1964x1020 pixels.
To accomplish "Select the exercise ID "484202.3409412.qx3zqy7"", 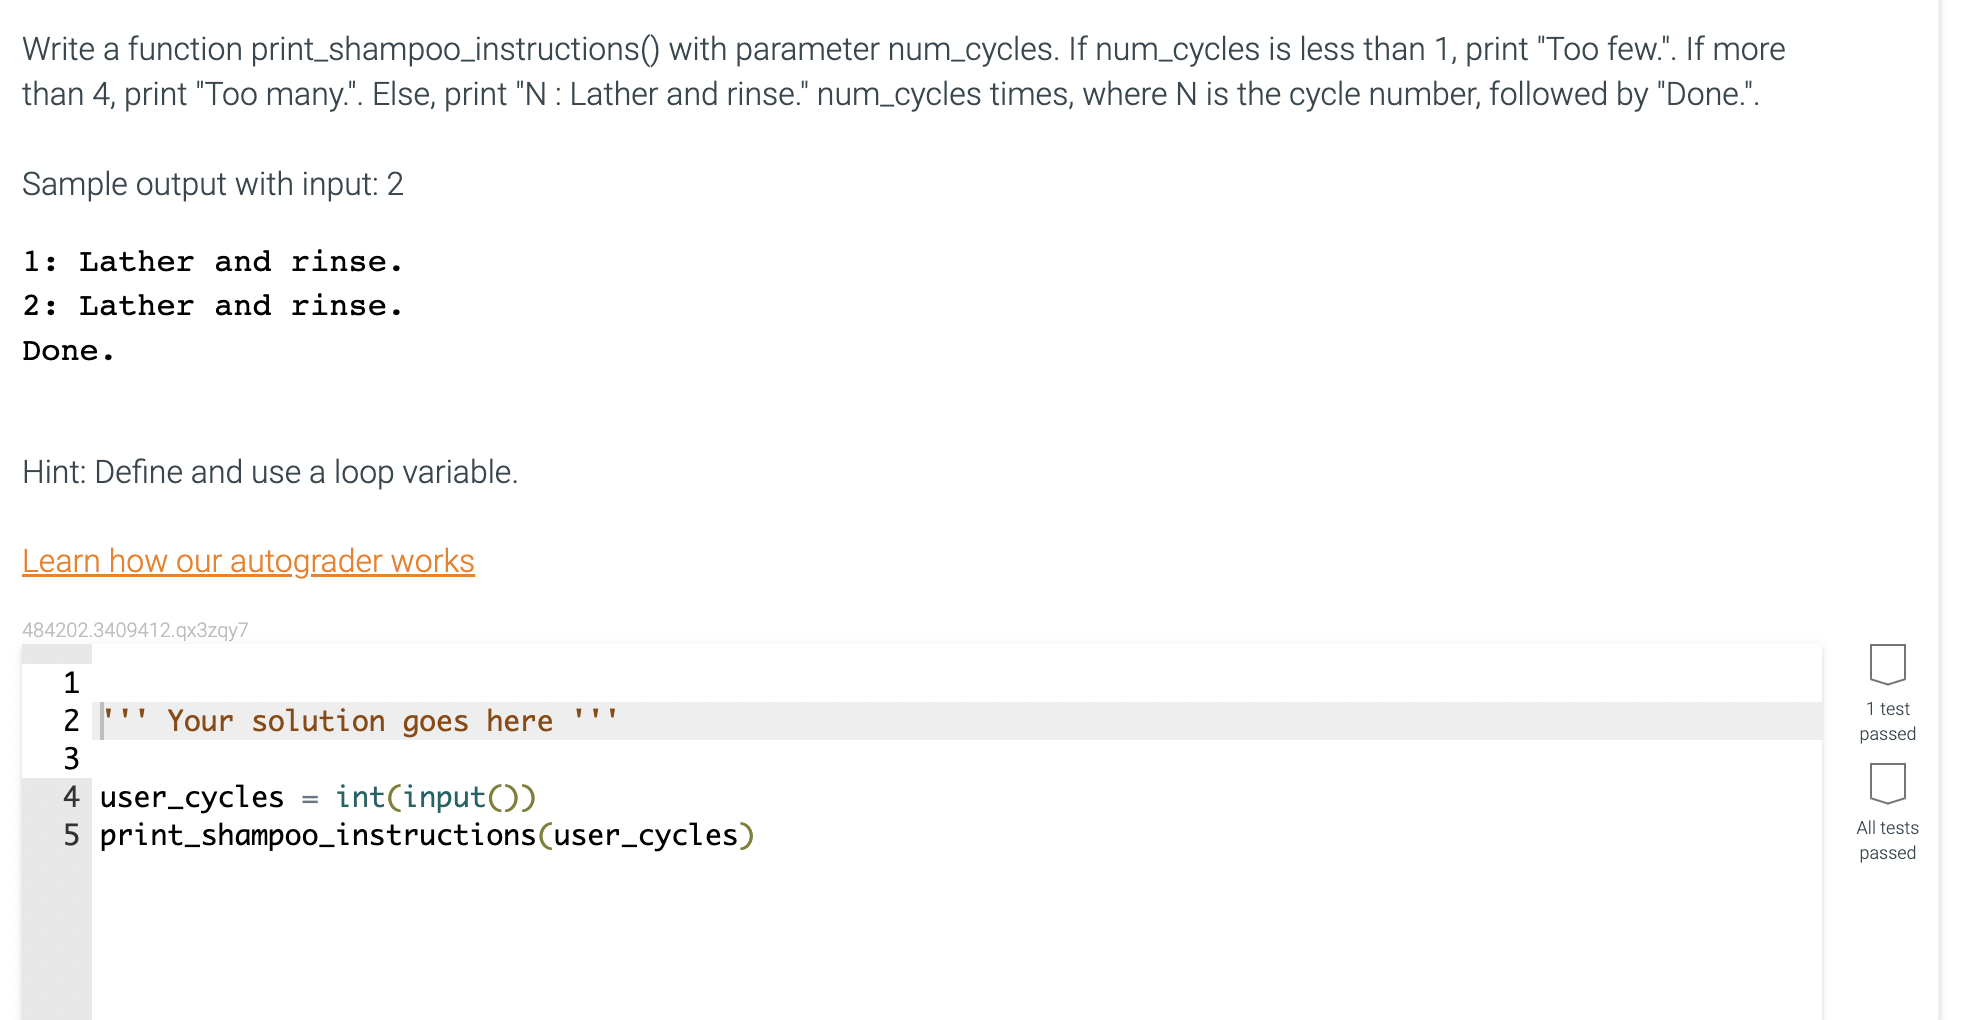I will tap(135, 630).
